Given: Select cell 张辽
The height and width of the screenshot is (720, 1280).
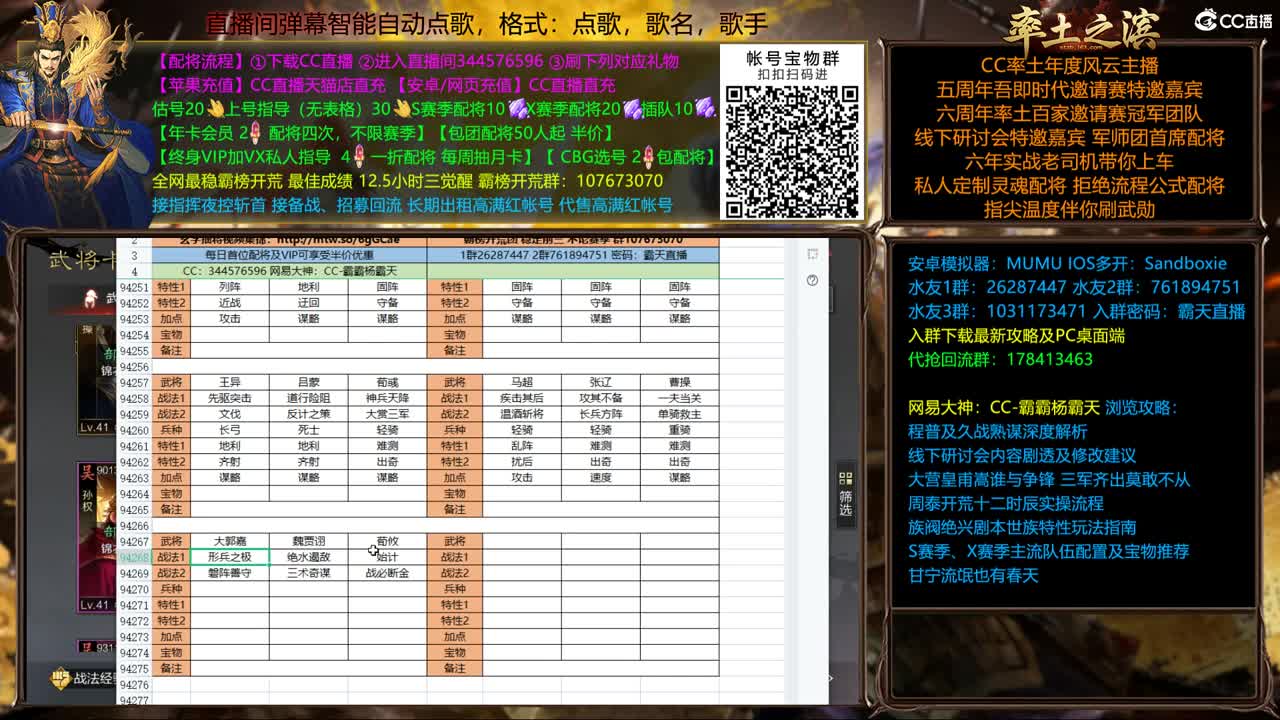Looking at the screenshot, I should click(x=601, y=382).
